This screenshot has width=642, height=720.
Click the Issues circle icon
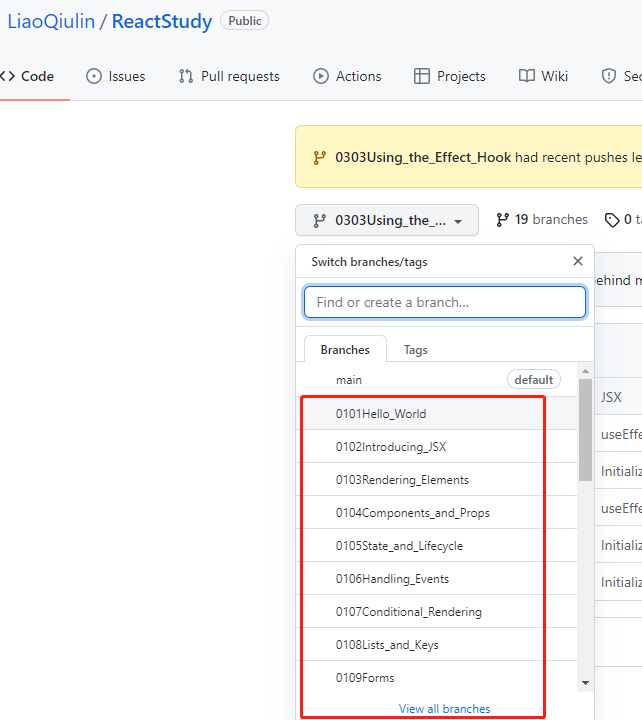pyautogui.click(x=94, y=76)
